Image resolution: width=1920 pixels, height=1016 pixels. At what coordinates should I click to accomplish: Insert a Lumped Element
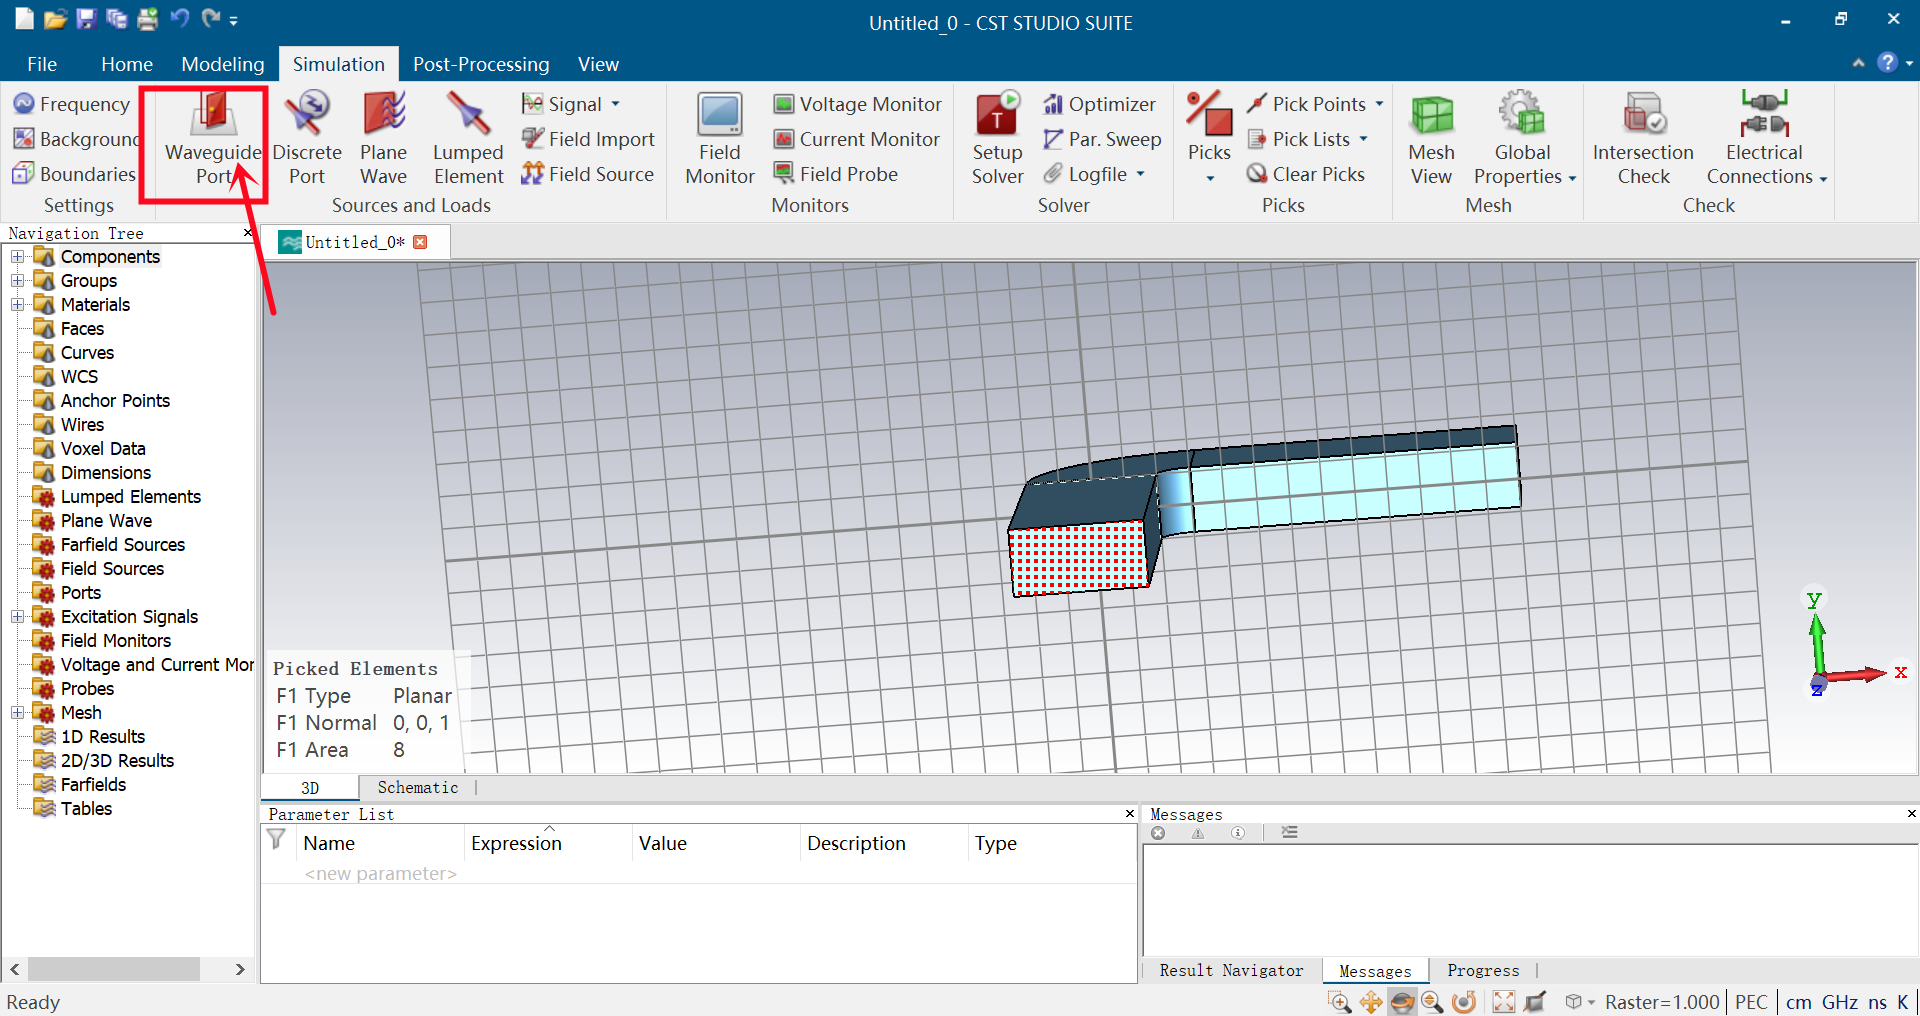coord(468,139)
